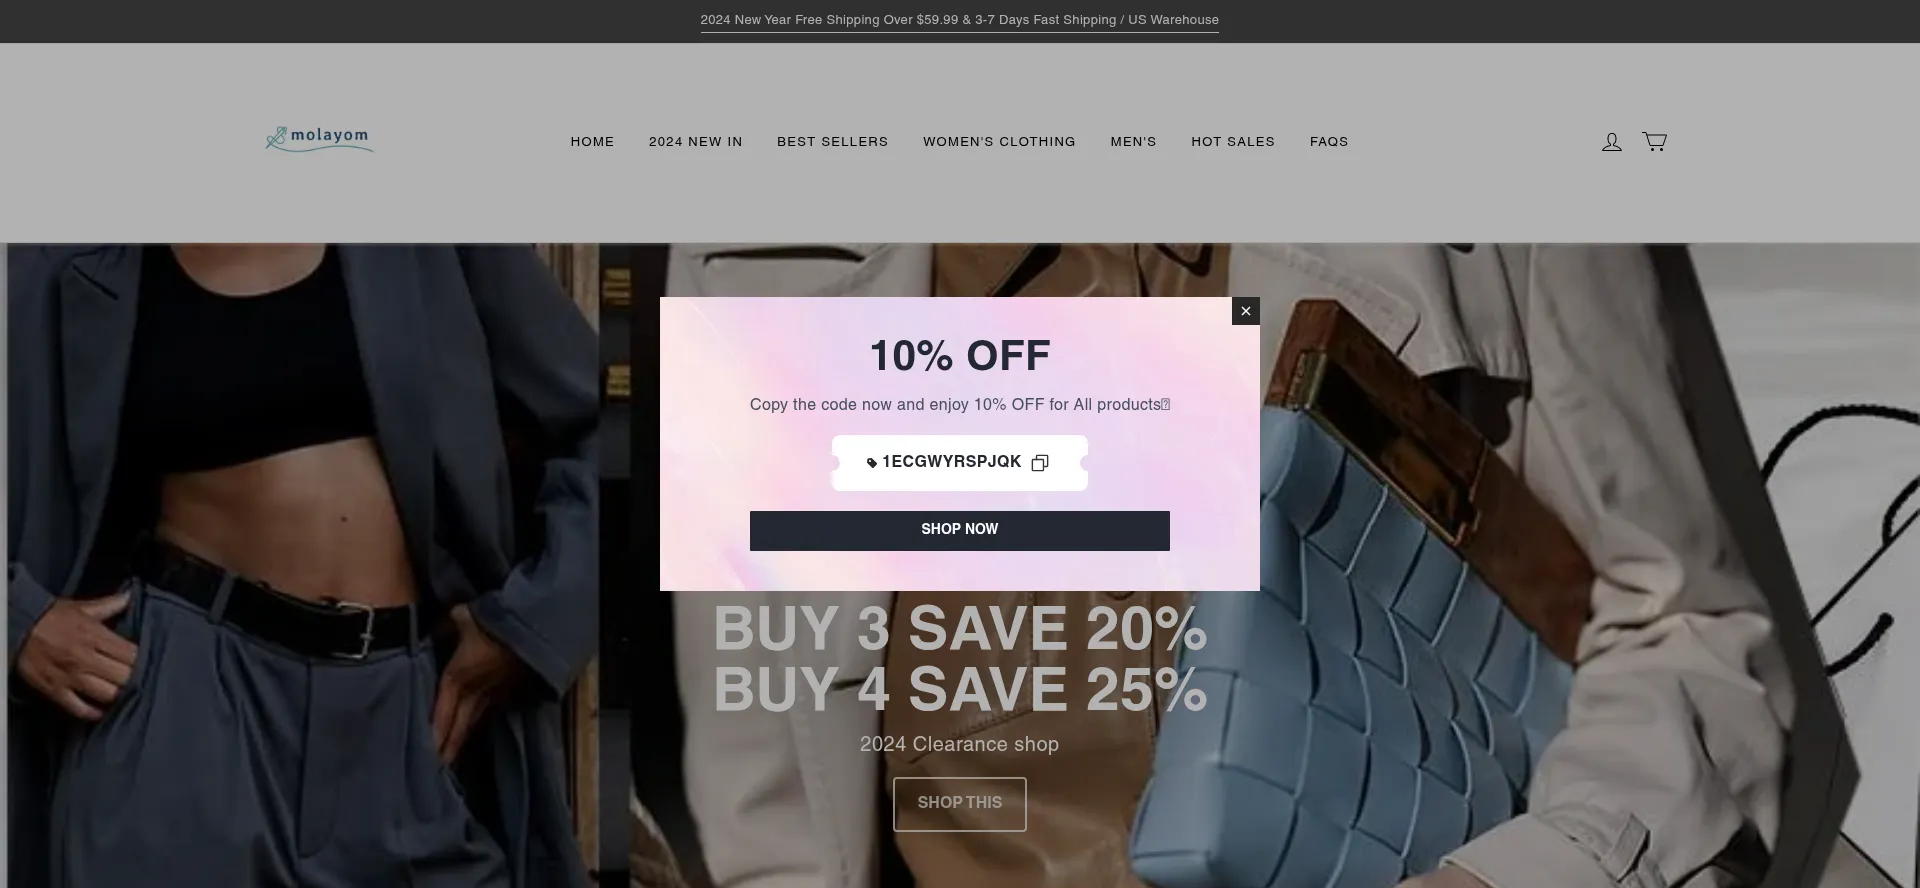Click the SHOP THIS button
The width and height of the screenshot is (1920, 888).
point(959,804)
